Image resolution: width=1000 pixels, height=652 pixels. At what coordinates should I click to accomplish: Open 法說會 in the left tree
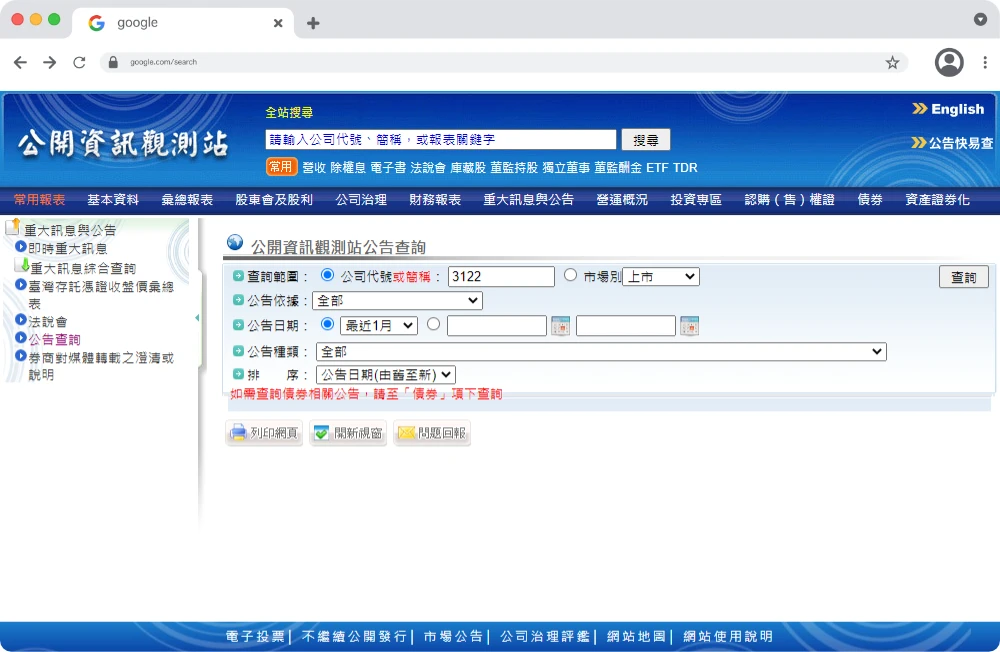pos(47,321)
